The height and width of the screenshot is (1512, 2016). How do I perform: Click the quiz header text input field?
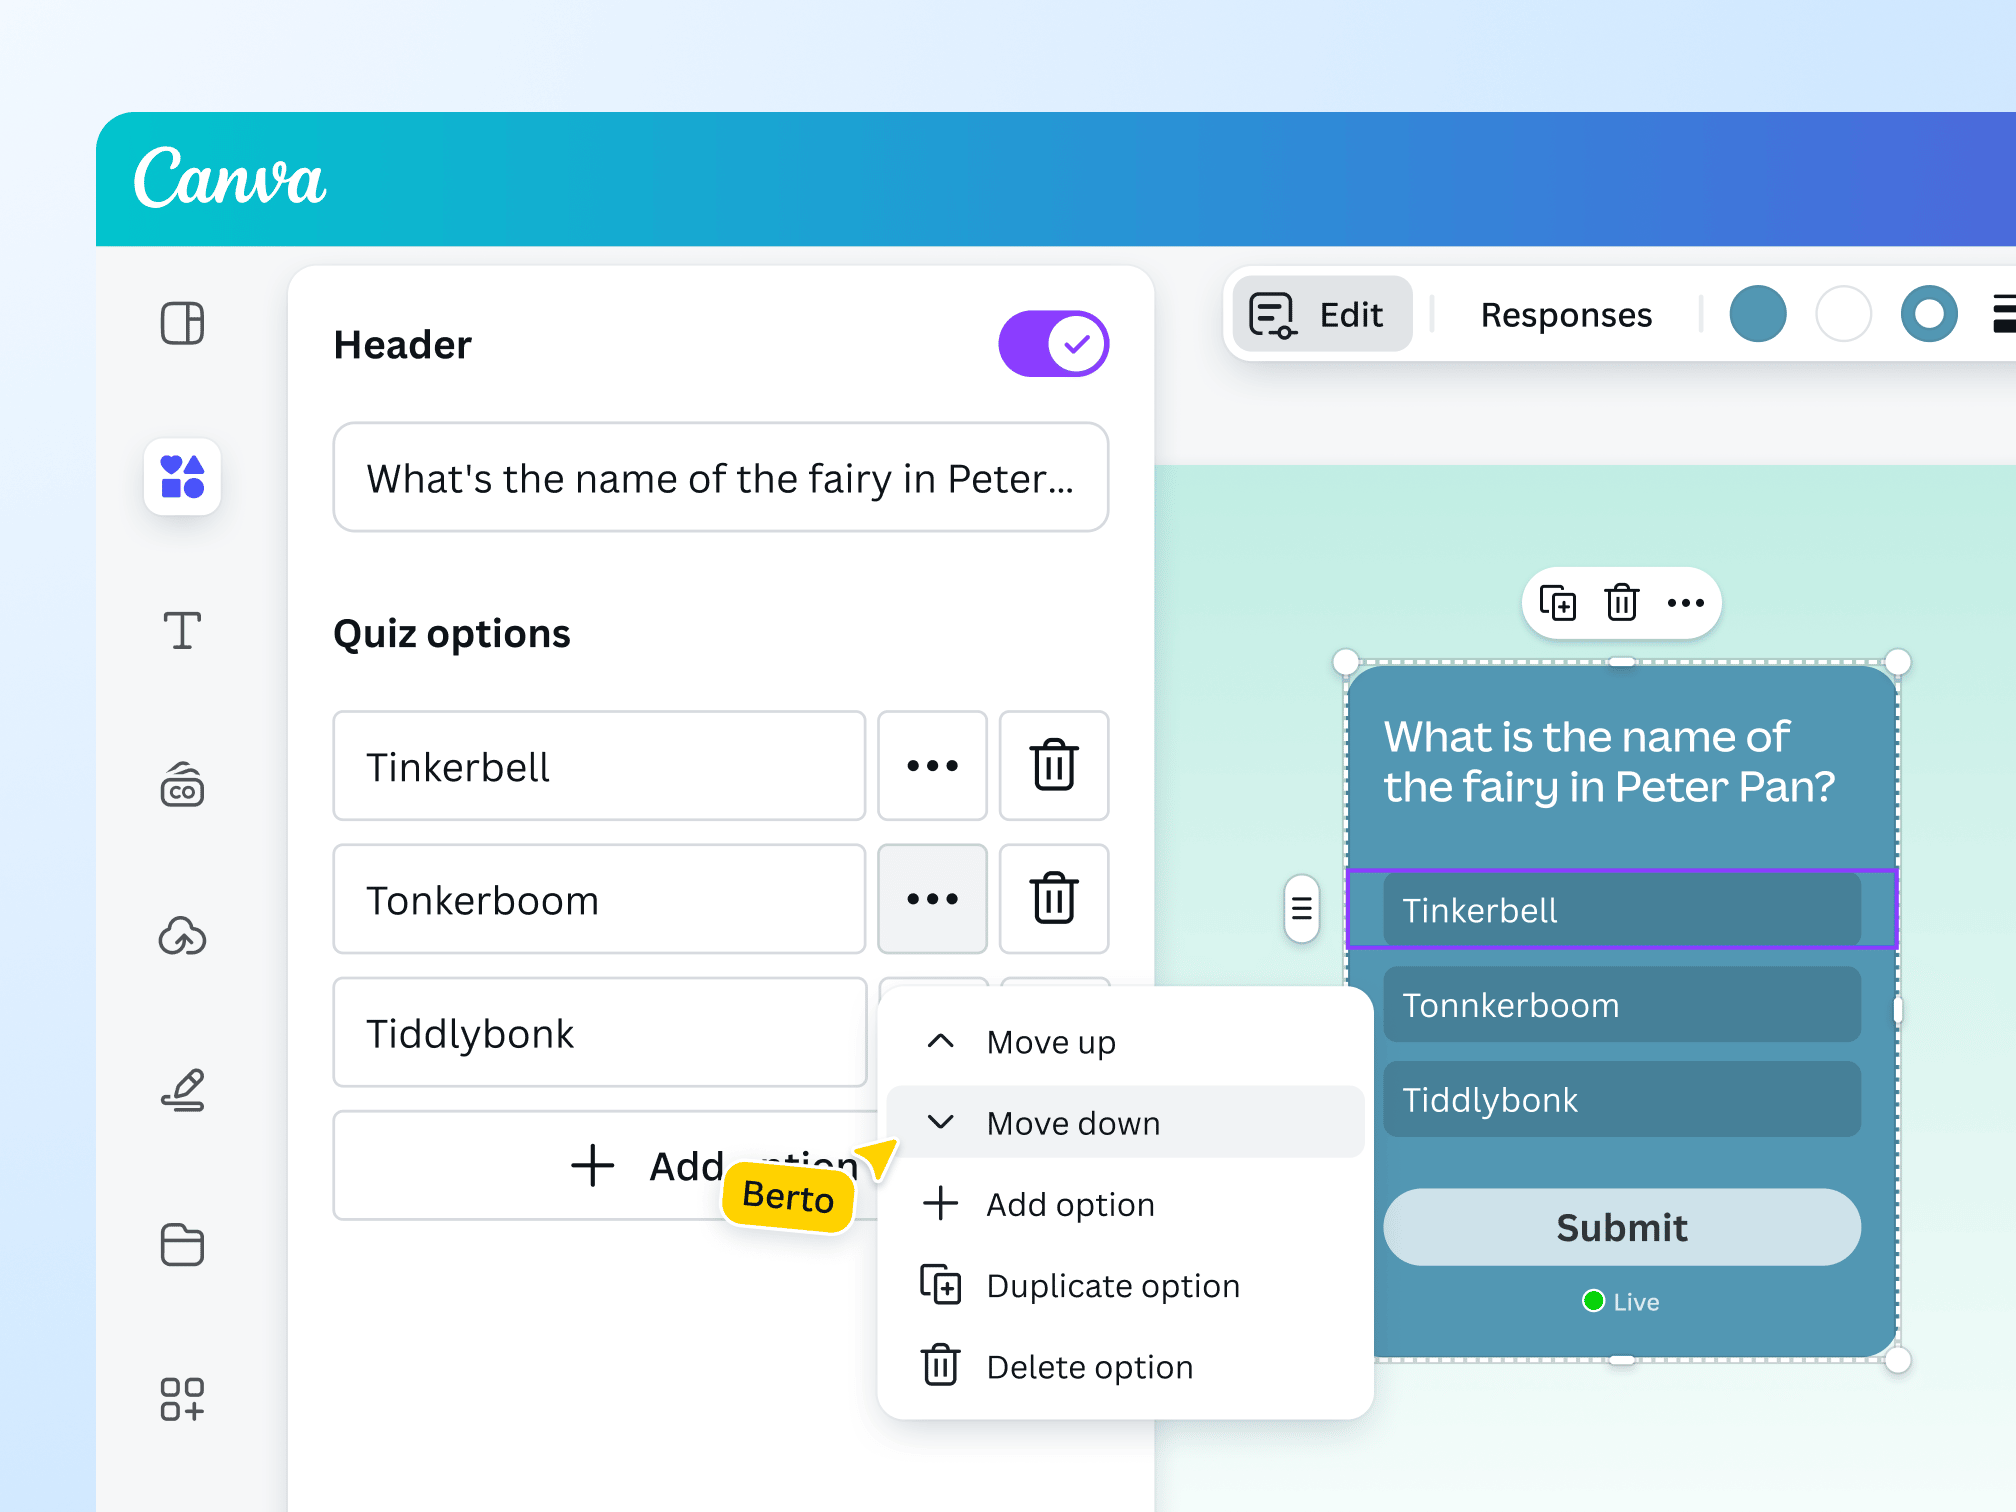pos(721,476)
